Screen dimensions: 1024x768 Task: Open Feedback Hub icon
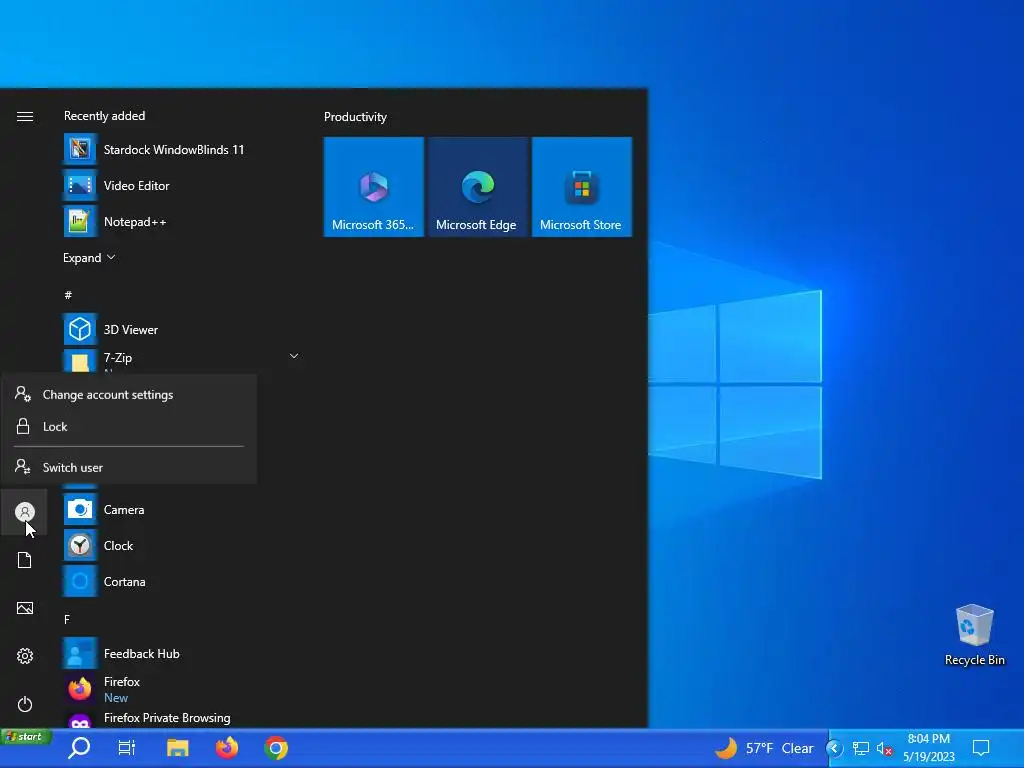coord(80,653)
